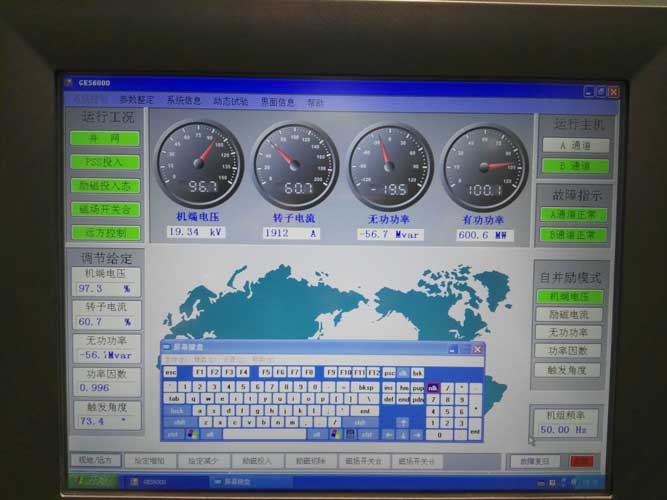Toggle 远方控制 status button
This screenshot has height=500, width=667.
105,233
